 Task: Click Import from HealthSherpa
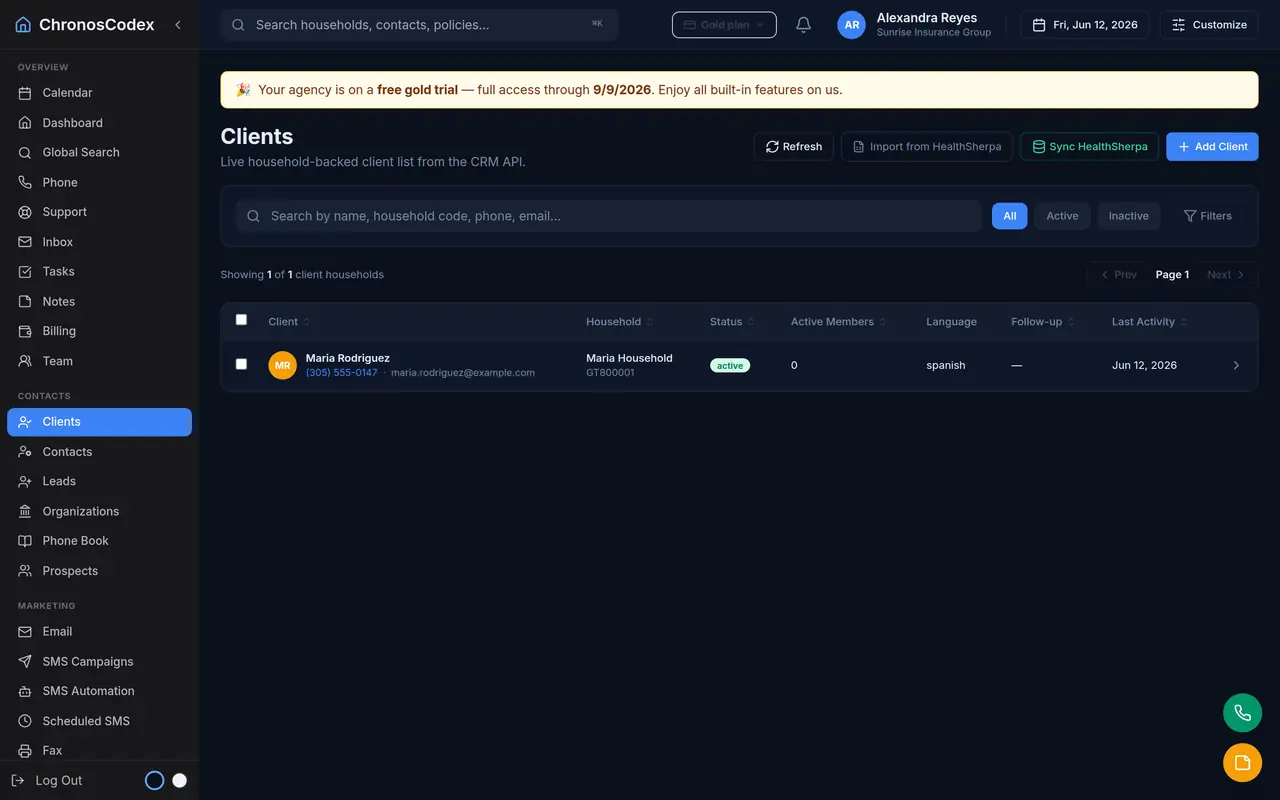coord(927,147)
